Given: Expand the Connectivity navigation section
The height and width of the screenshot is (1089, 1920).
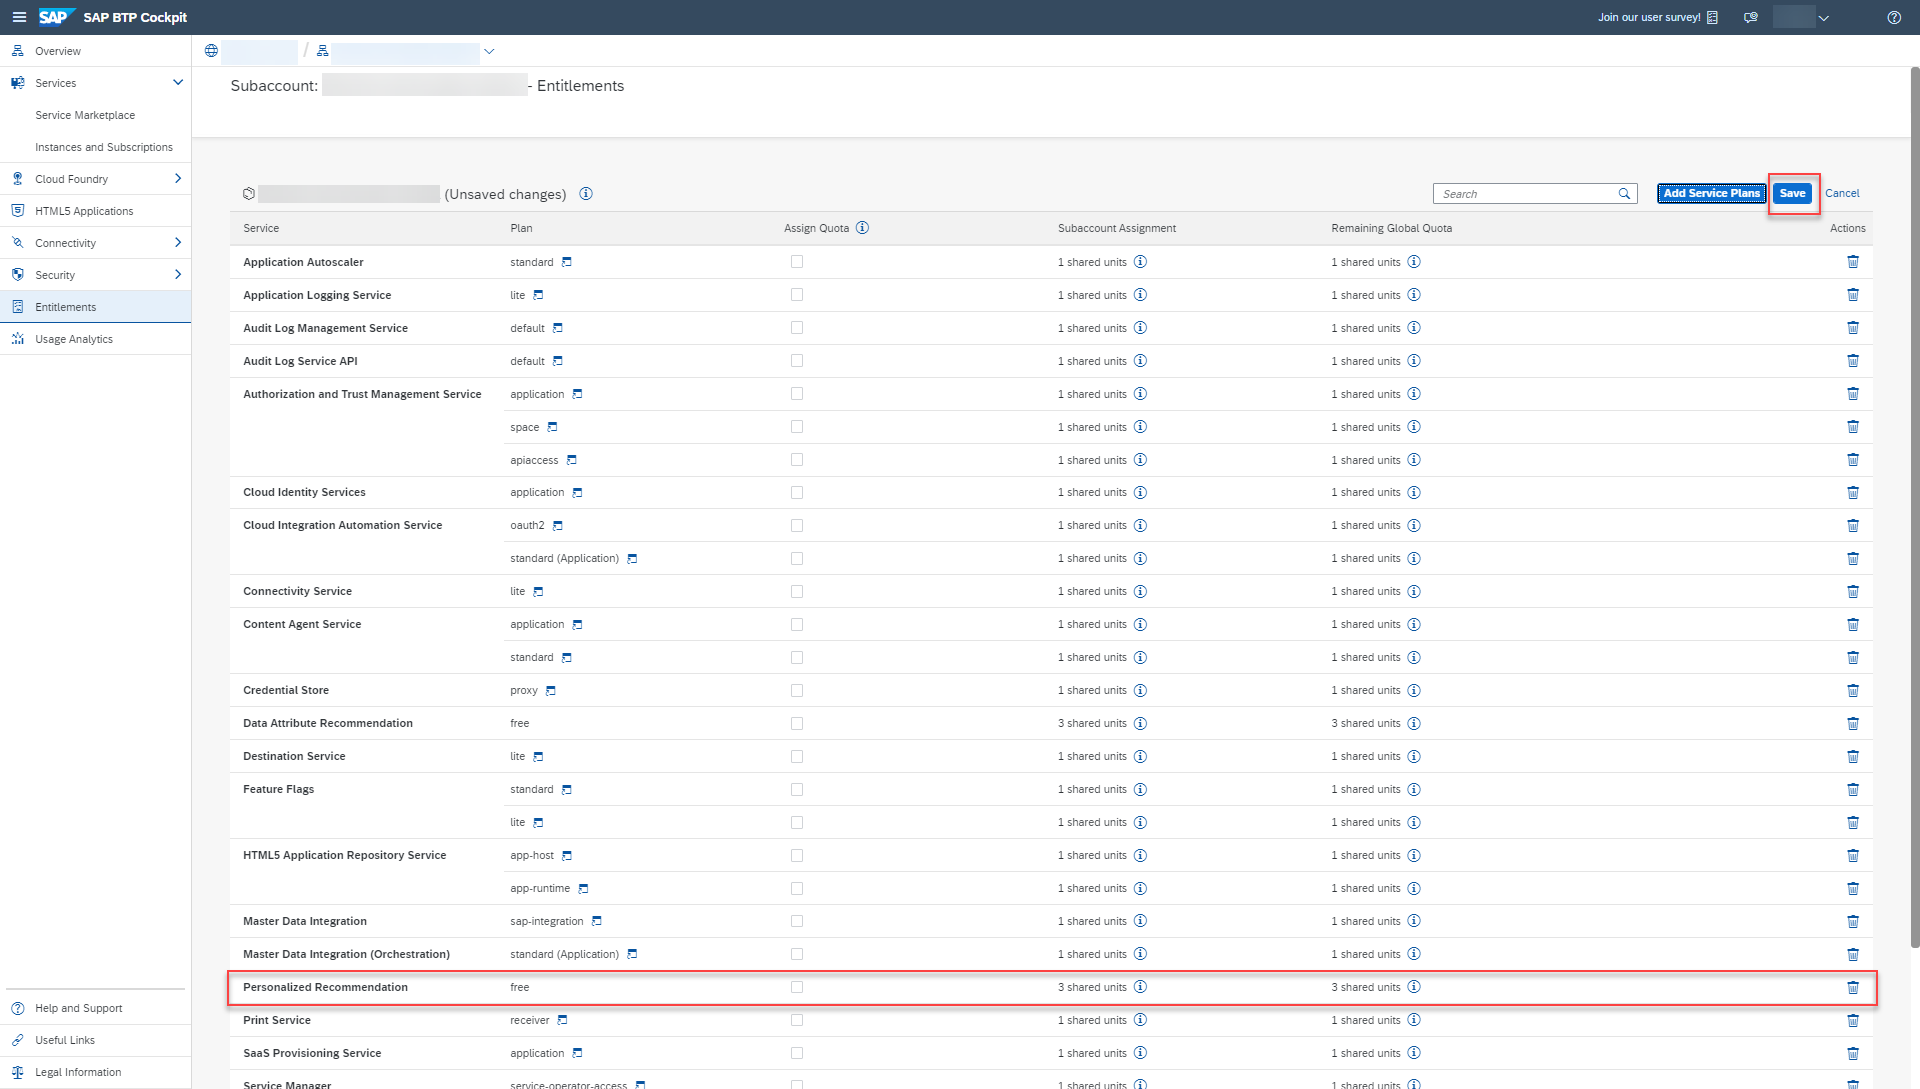Looking at the screenshot, I should 178,243.
